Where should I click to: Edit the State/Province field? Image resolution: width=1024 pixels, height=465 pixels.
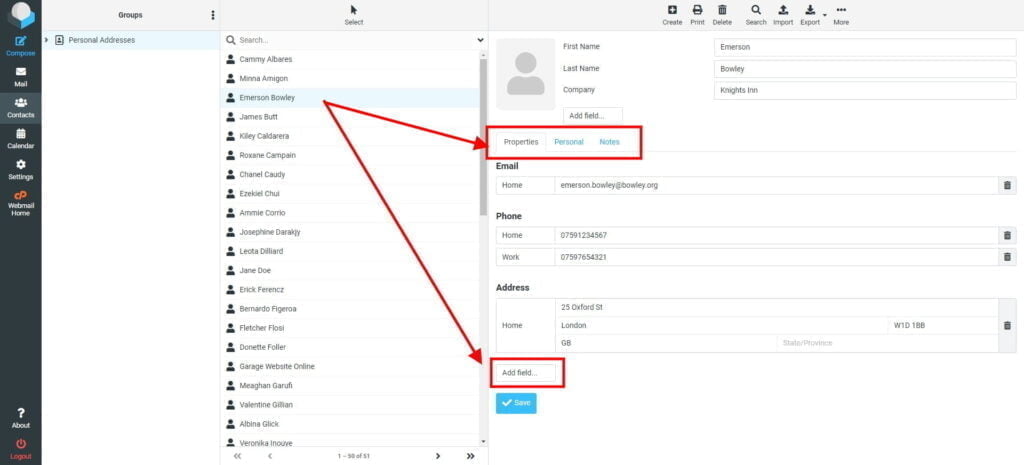pyautogui.click(x=887, y=343)
